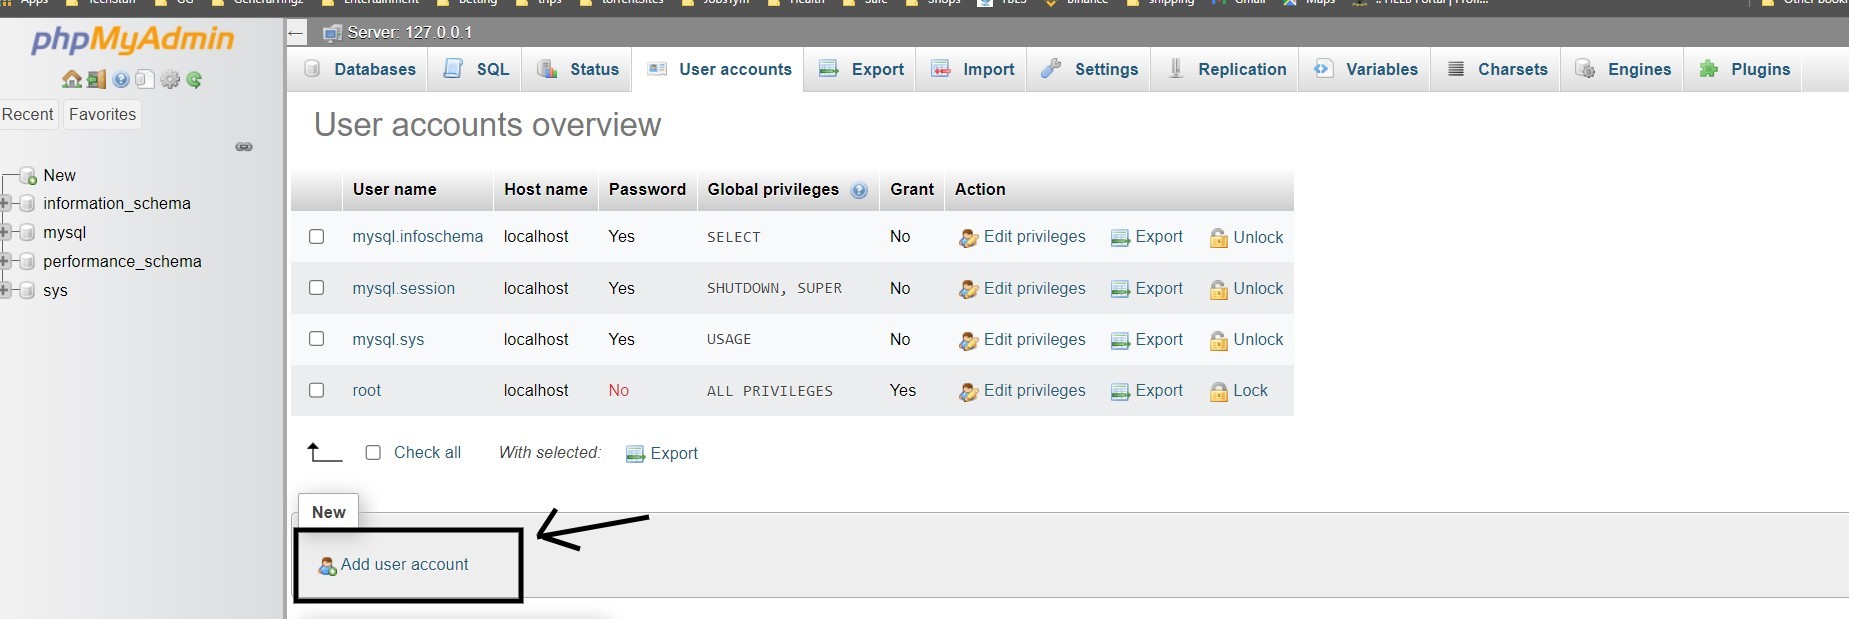Screen dimensions: 1849x619
Task: Click Unlock for mysql.session
Action: coord(1258,289)
